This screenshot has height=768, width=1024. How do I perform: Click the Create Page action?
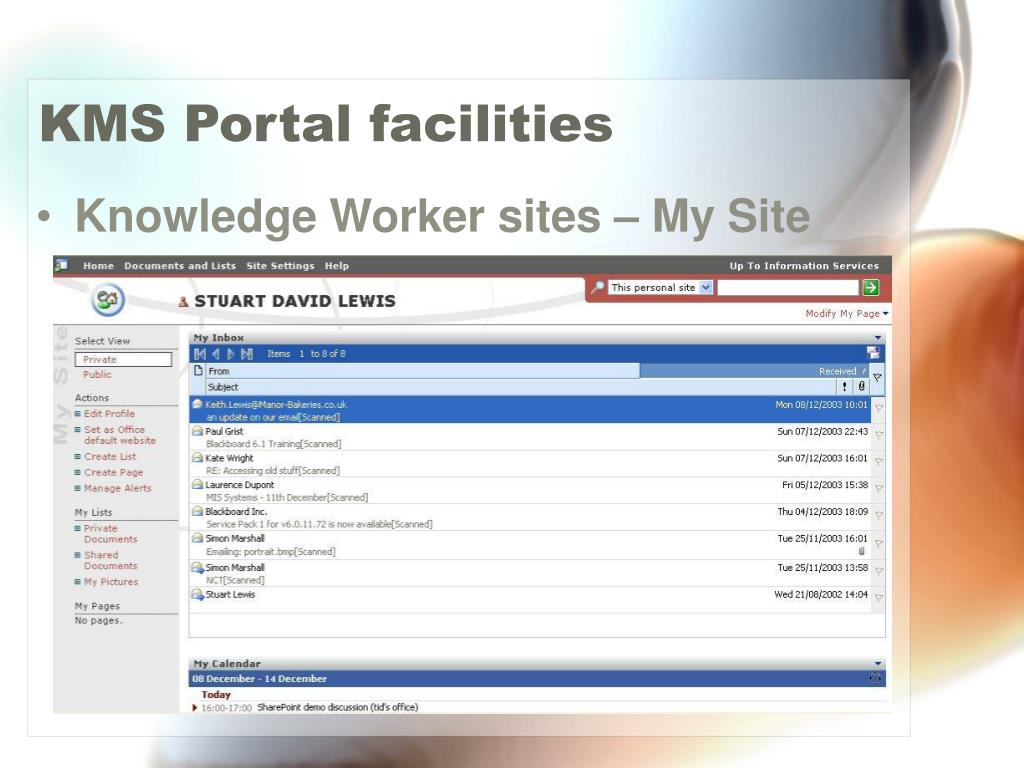click(113, 472)
